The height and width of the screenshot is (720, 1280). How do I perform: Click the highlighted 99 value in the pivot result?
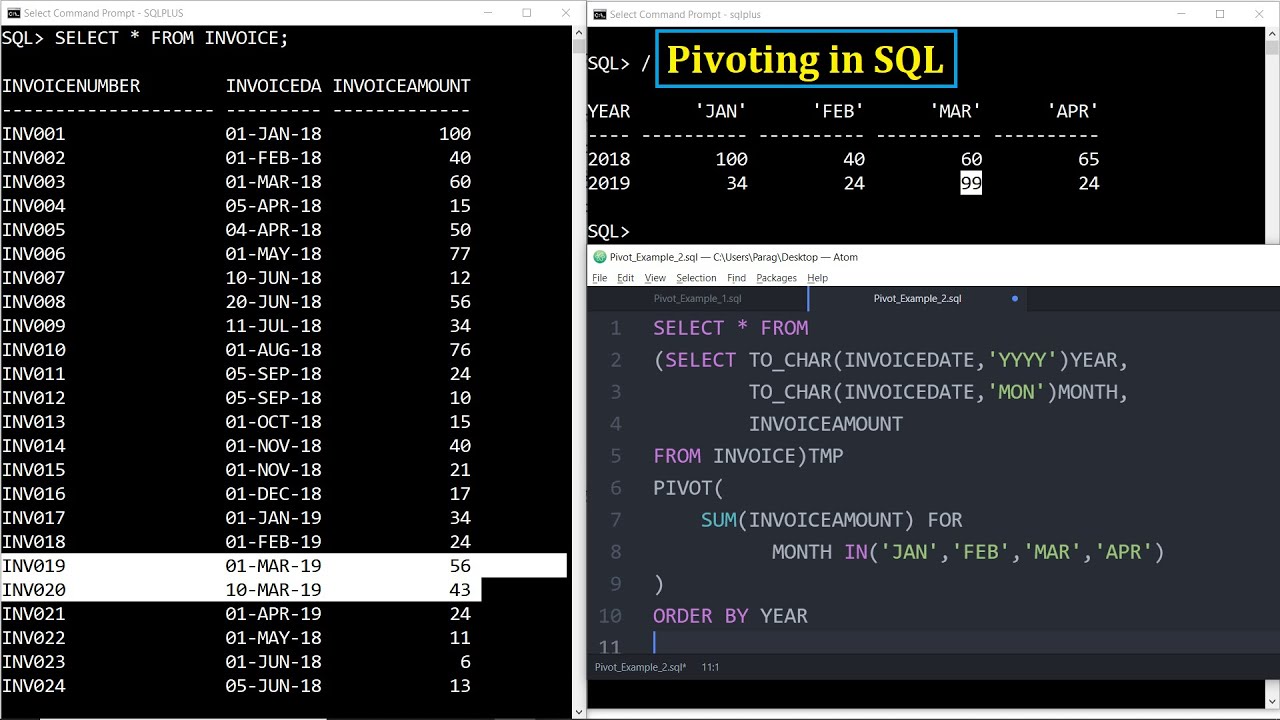coord(971,183)
